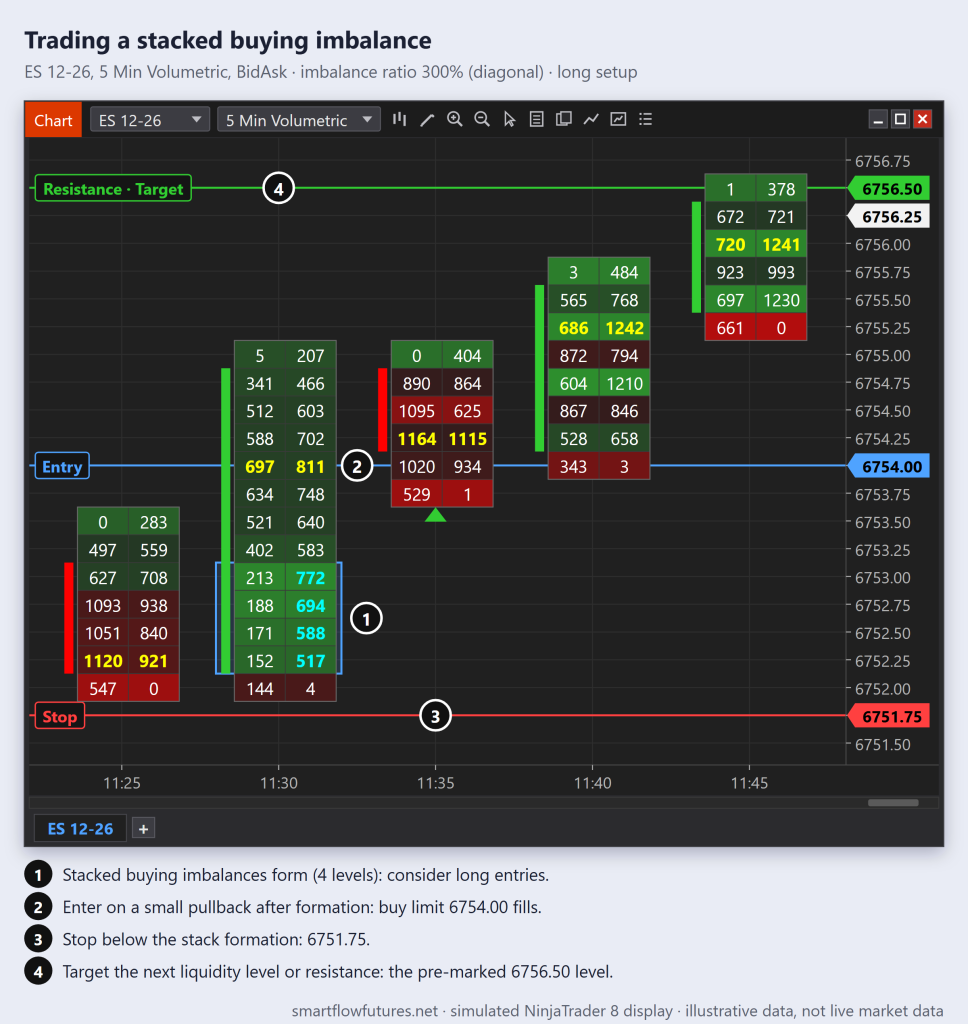The width and height of the screenshot is (968, 1024).
Task: Click the yellow 1120 bid cell
Action: pyautogui.click(x=103, y=662)
